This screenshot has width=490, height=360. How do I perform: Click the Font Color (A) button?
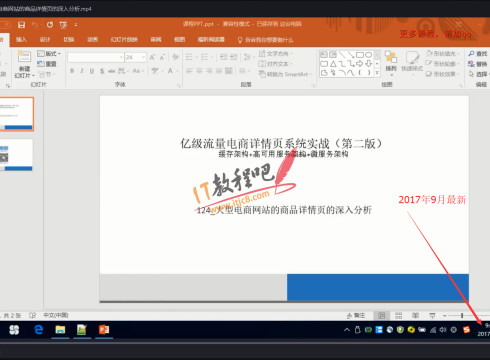170,71
